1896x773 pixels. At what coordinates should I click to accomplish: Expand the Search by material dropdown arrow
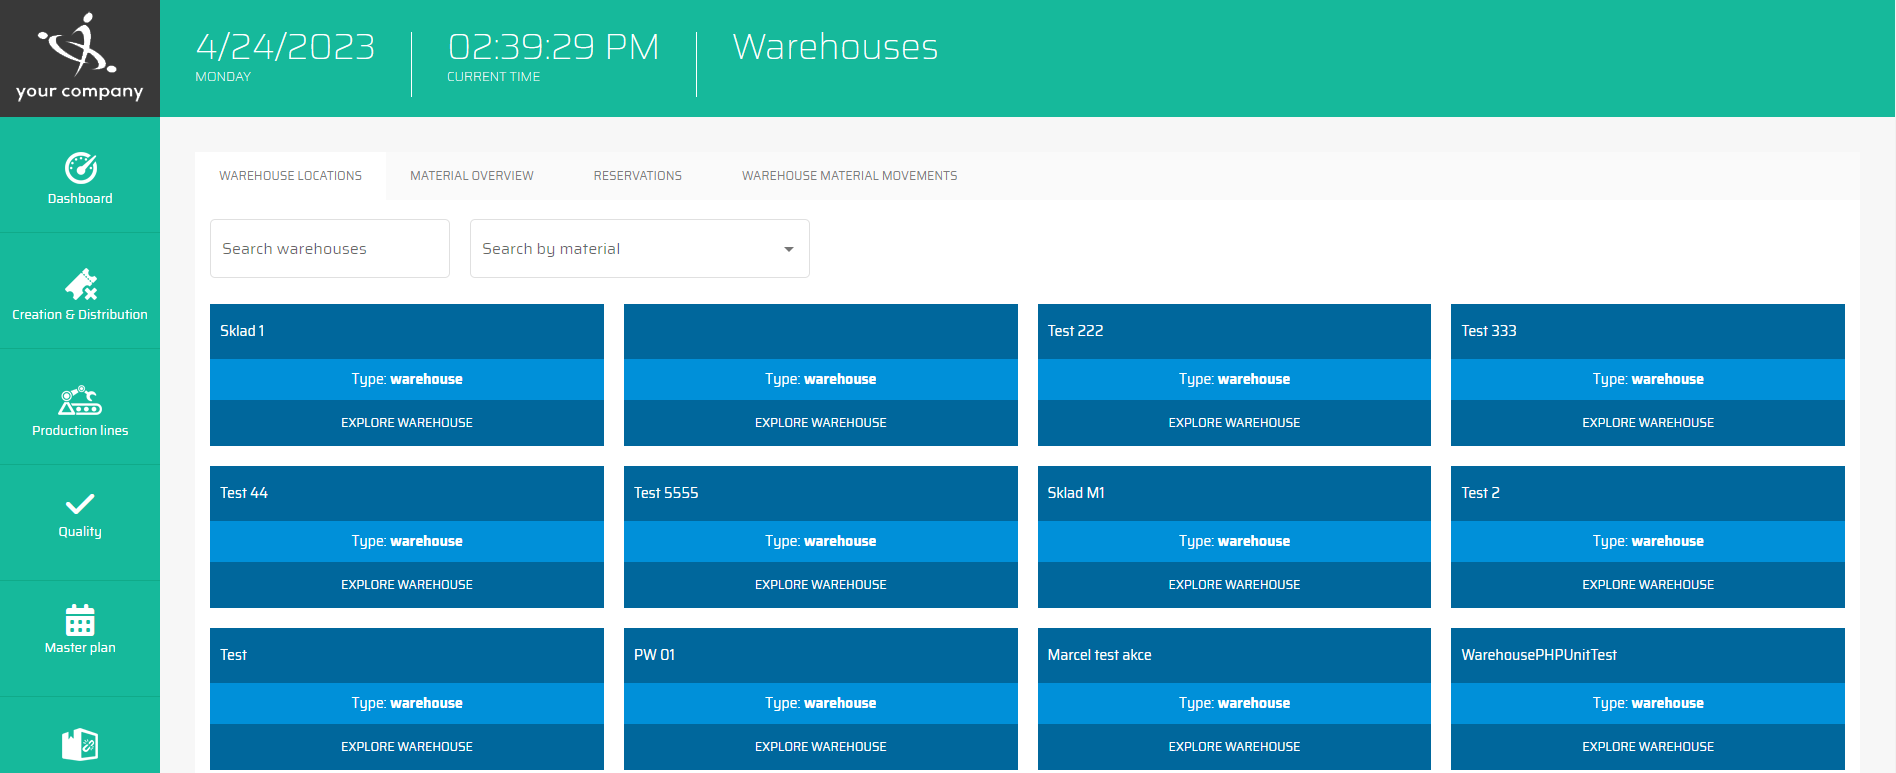pyautogui.click(x=788, y=249)
